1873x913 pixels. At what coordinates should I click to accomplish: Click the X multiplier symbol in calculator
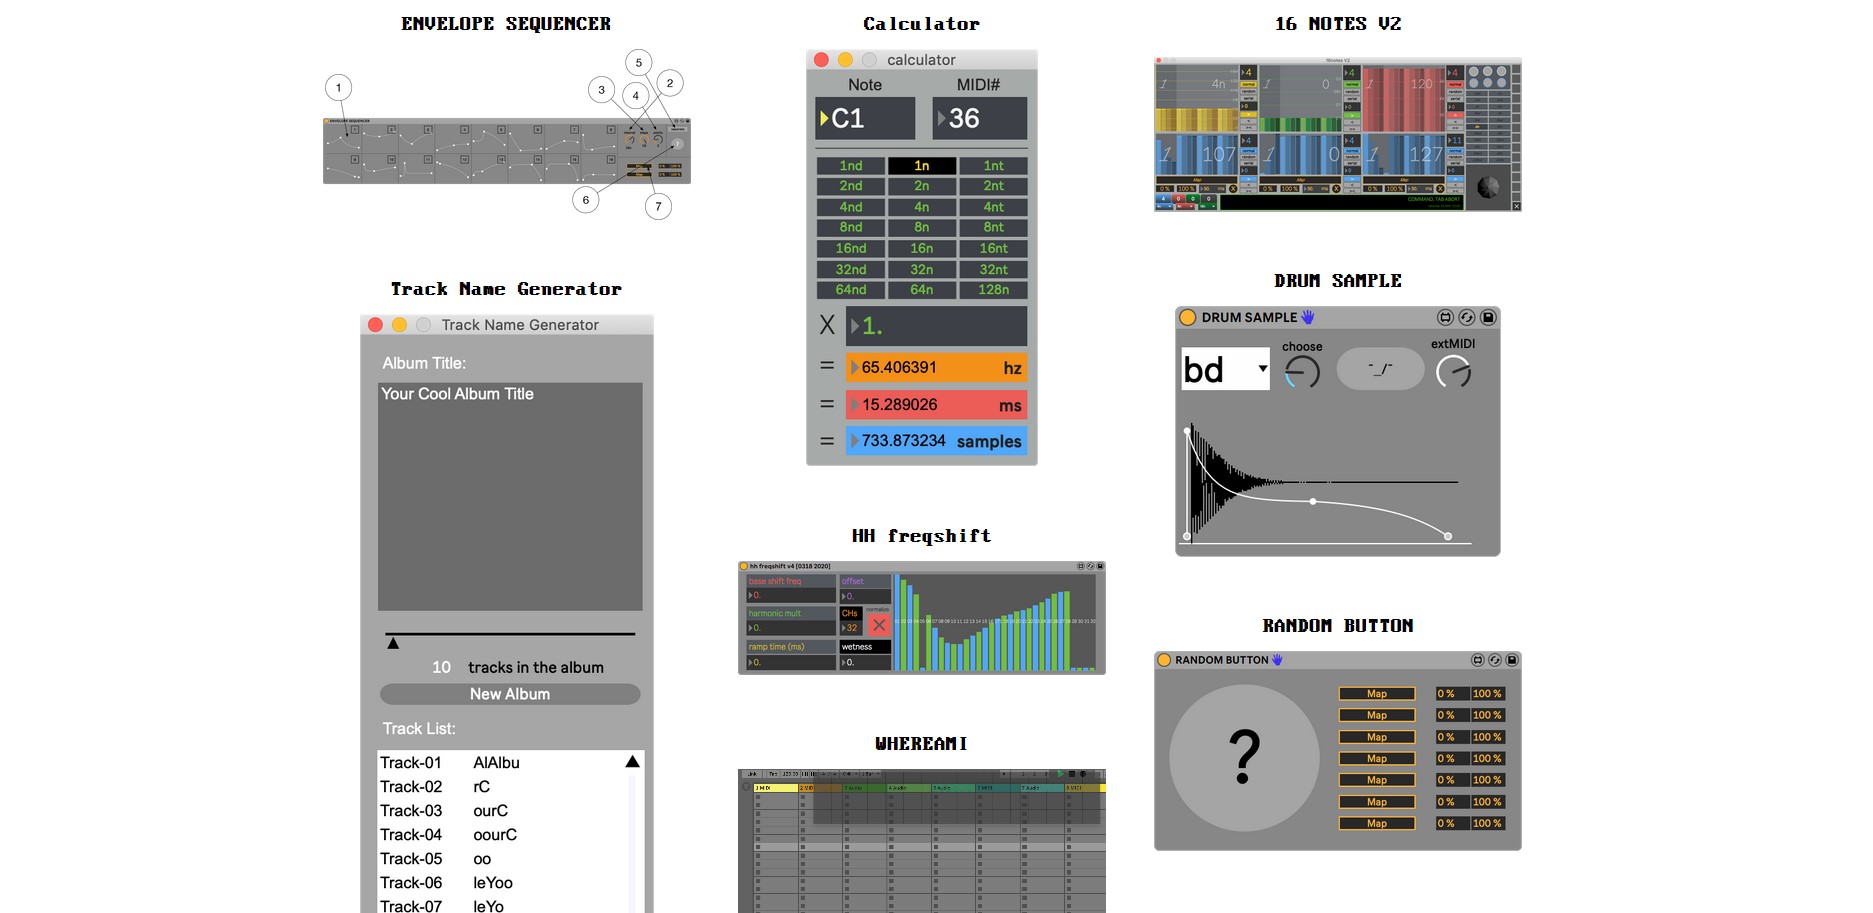(827, 325)
